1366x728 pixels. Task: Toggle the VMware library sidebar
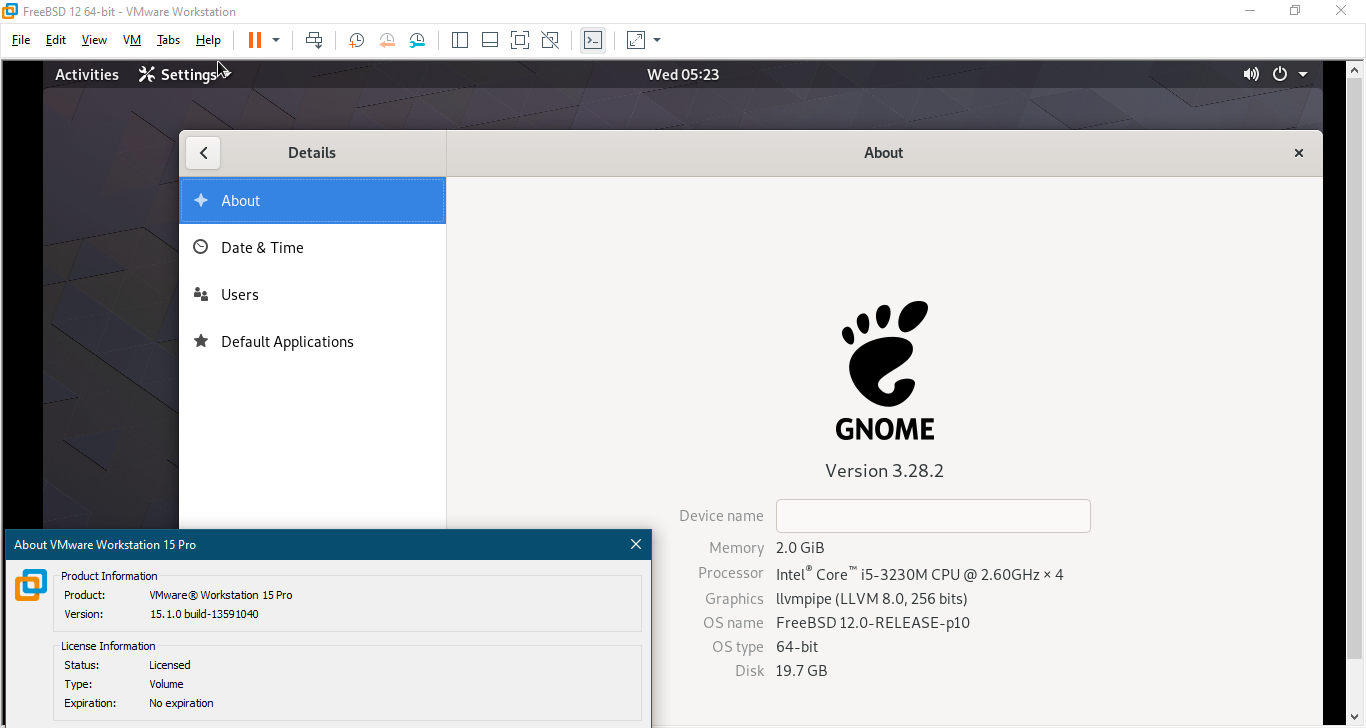point(460,40)
